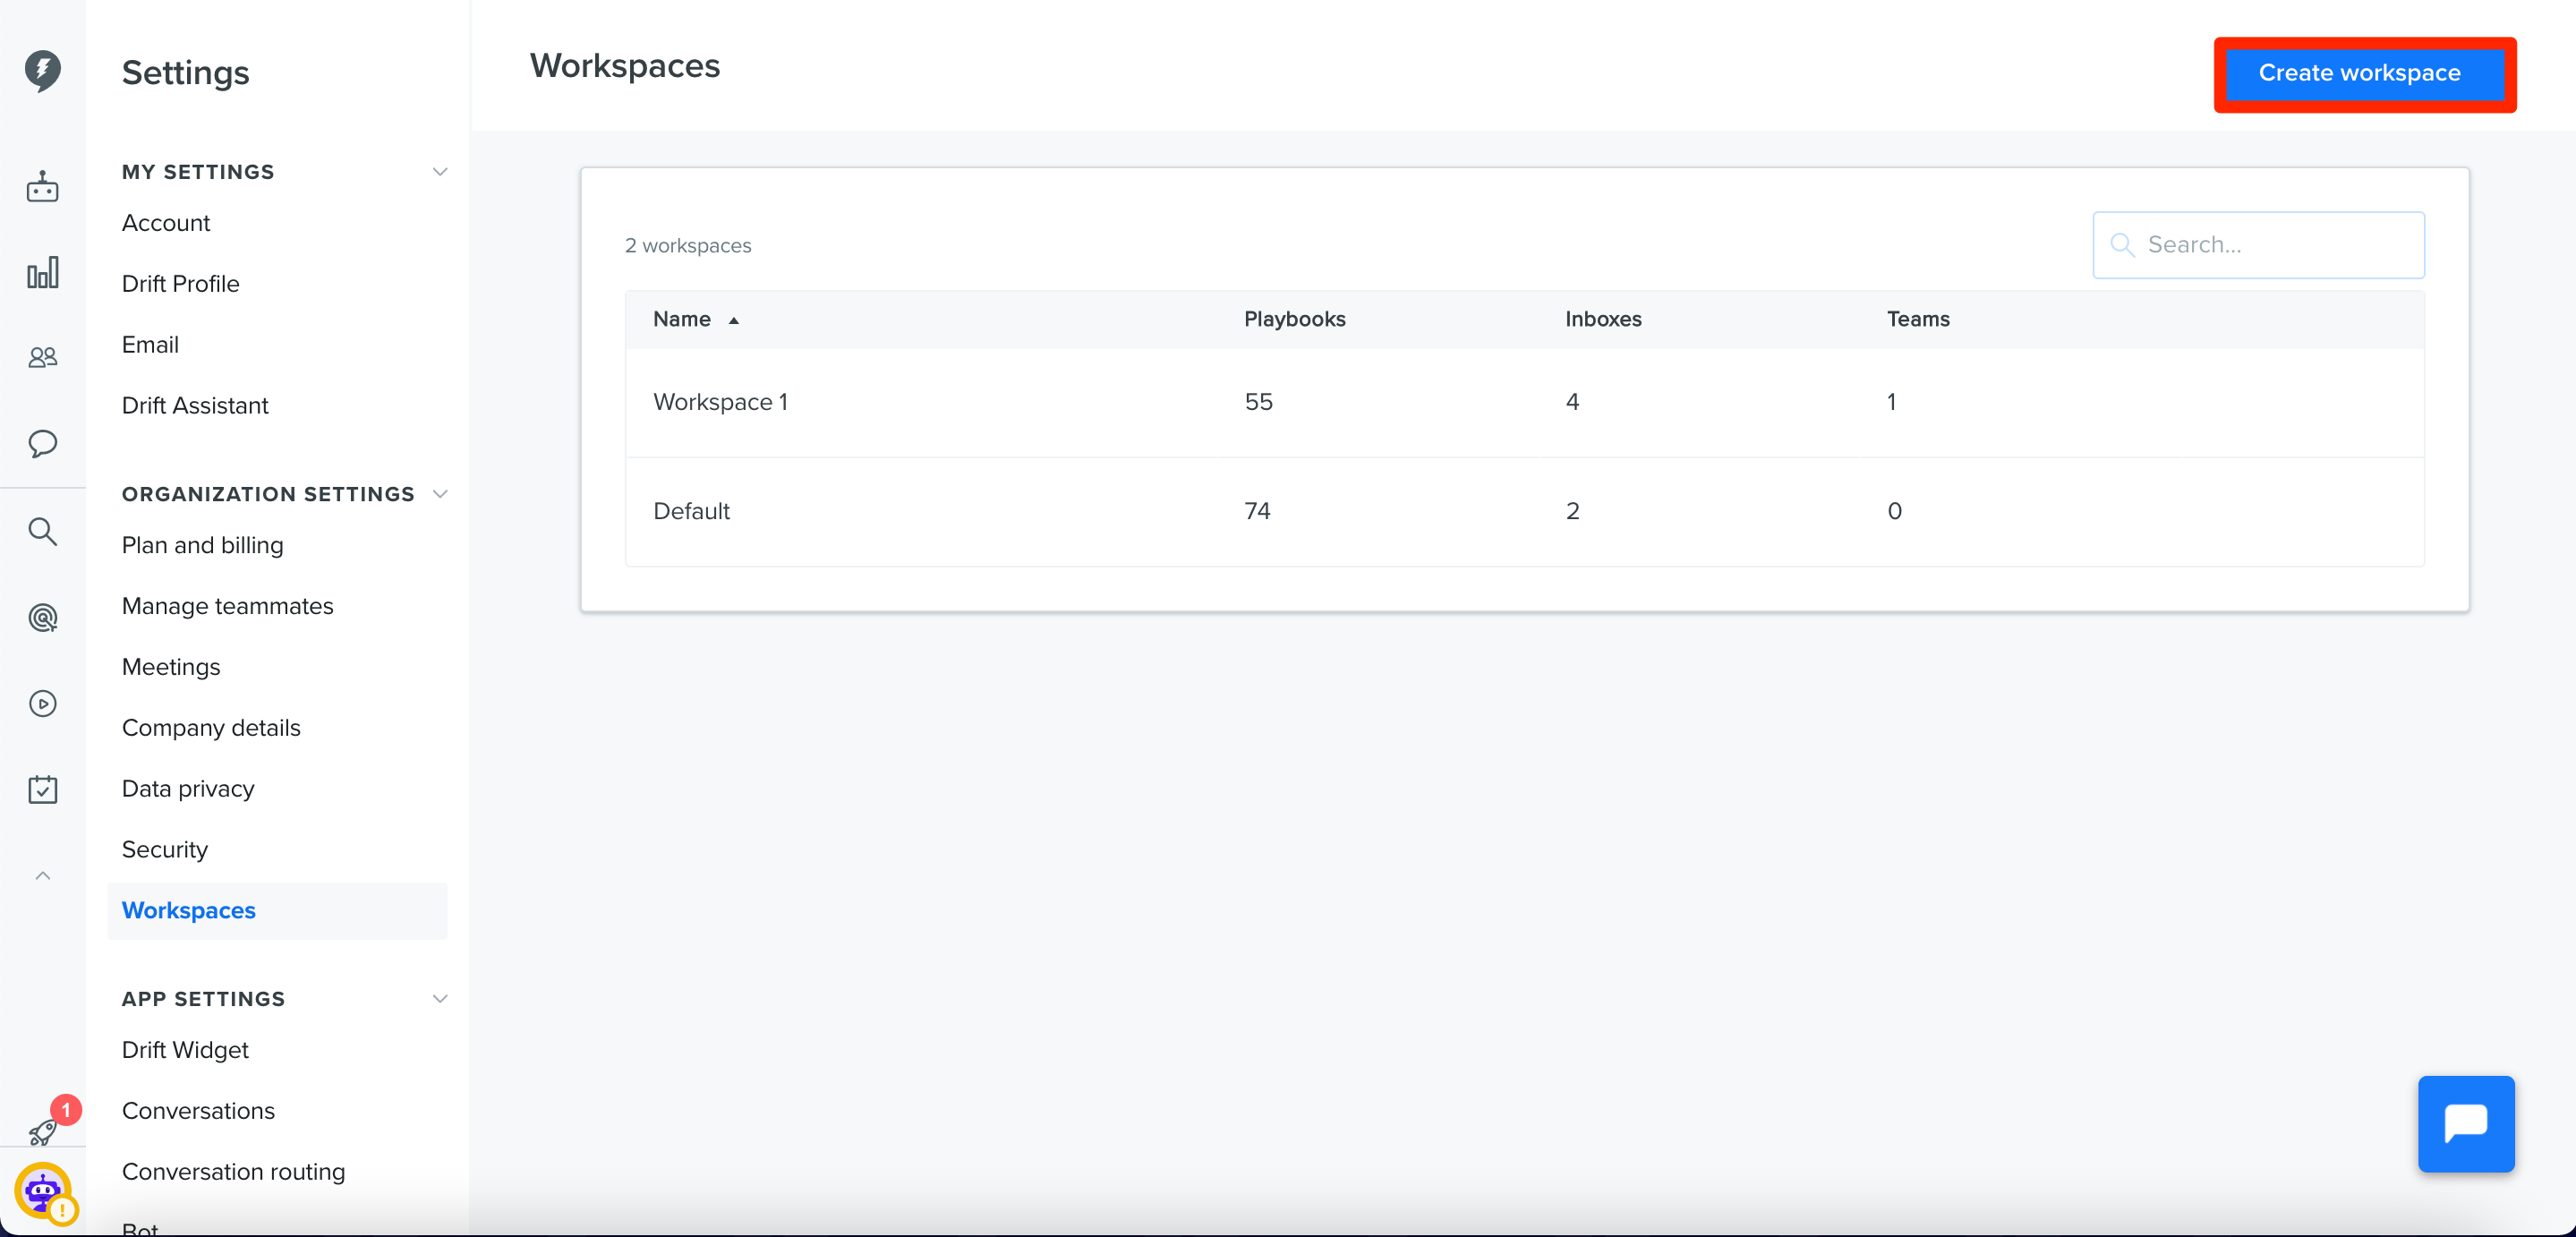This screenshot has height=1237, width=2576.
Task: Open the Reports bar chart icon
Action: pos(42,273)
